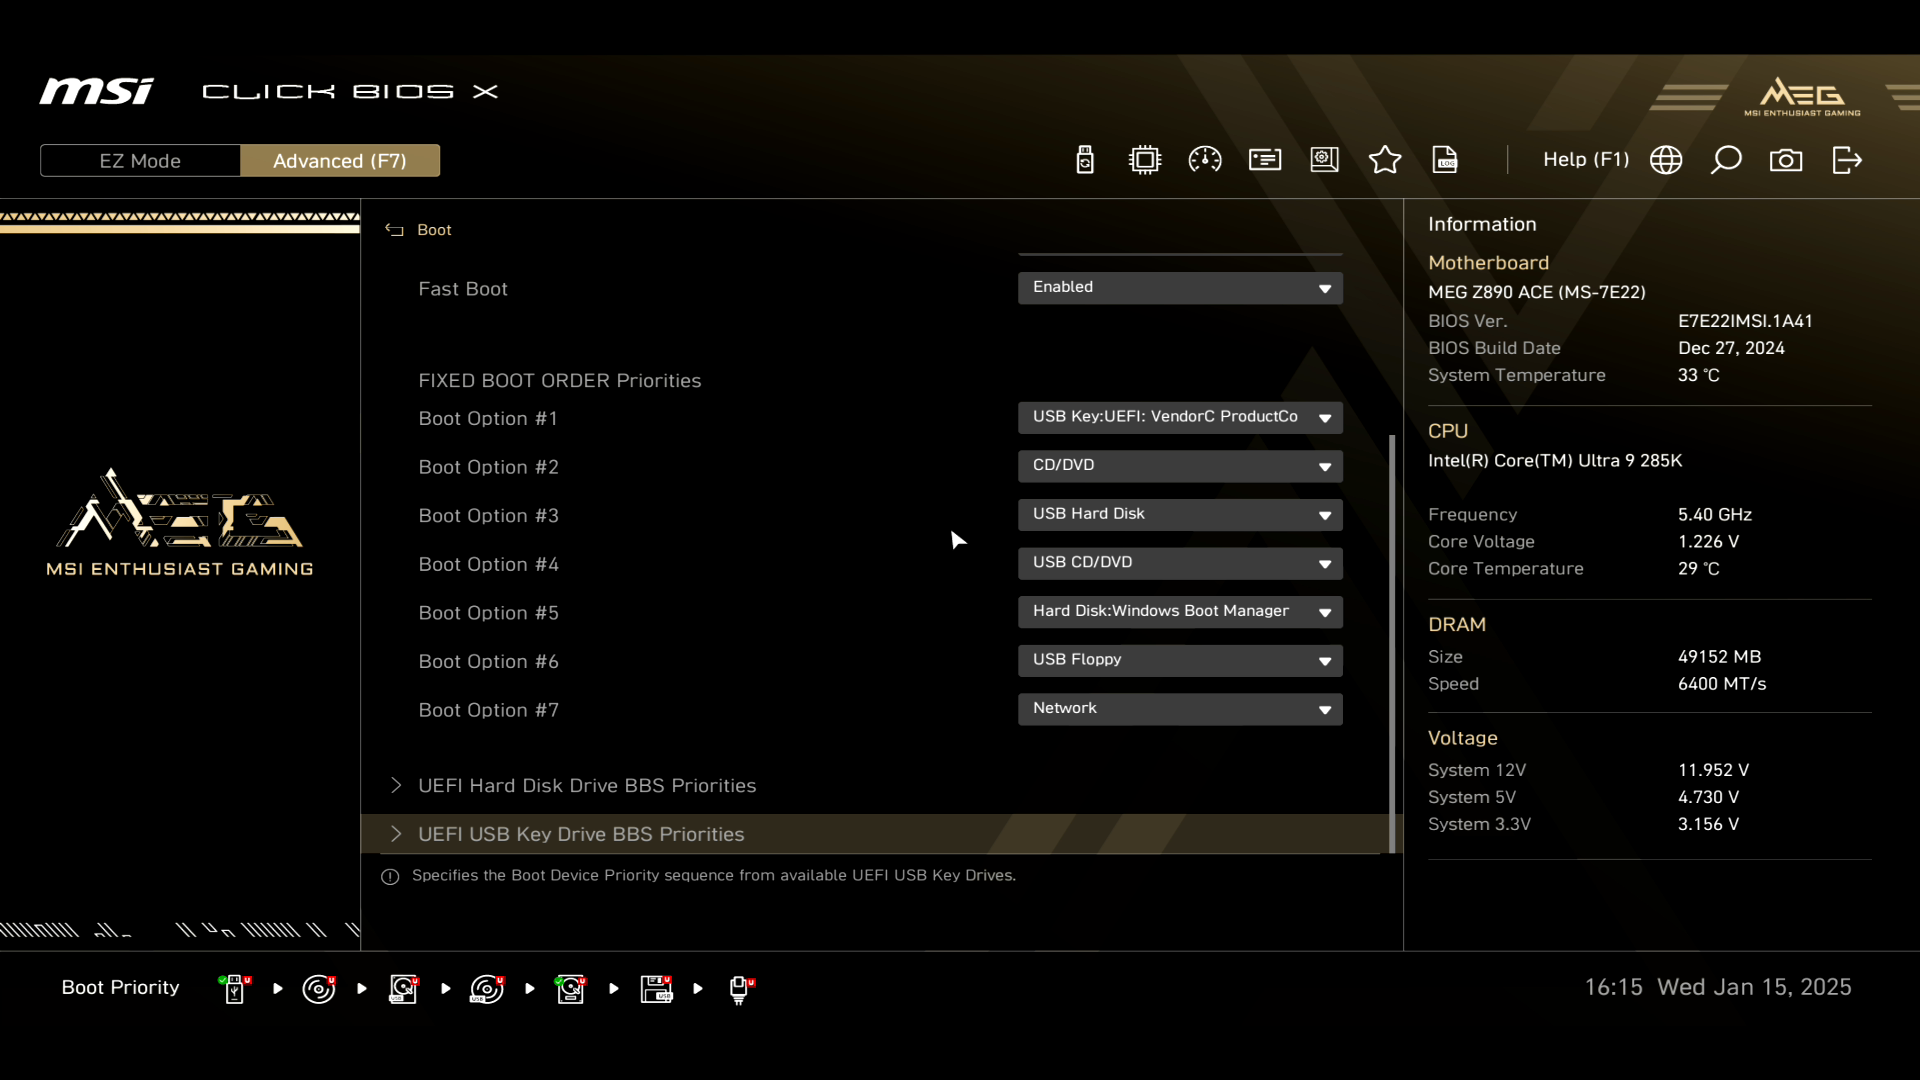
Task: Select Advanced (F7) mode
Action: pos(340,161)
